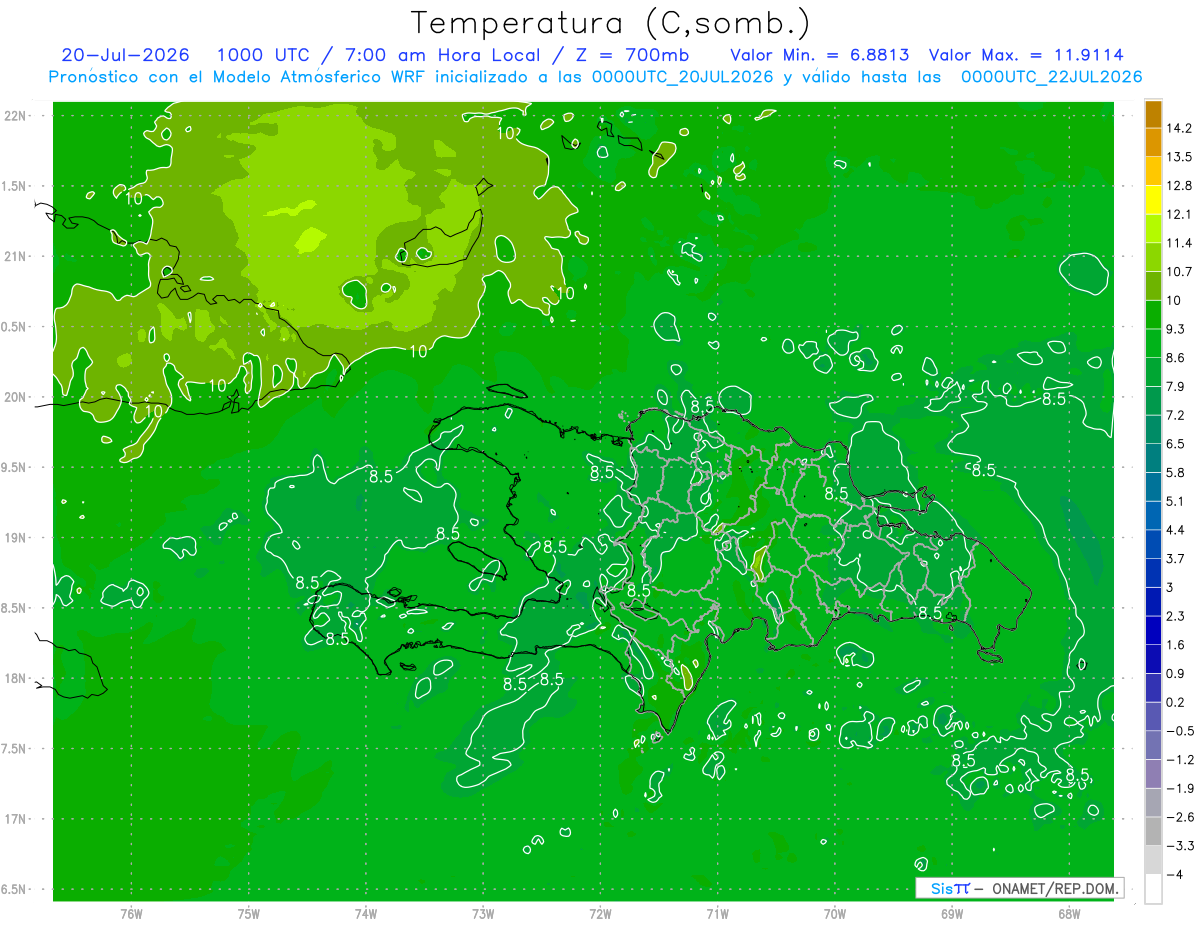Click the "1000 UTC" time text
This screenshot has height=927, width=1200.
click(x=264, y=55)
